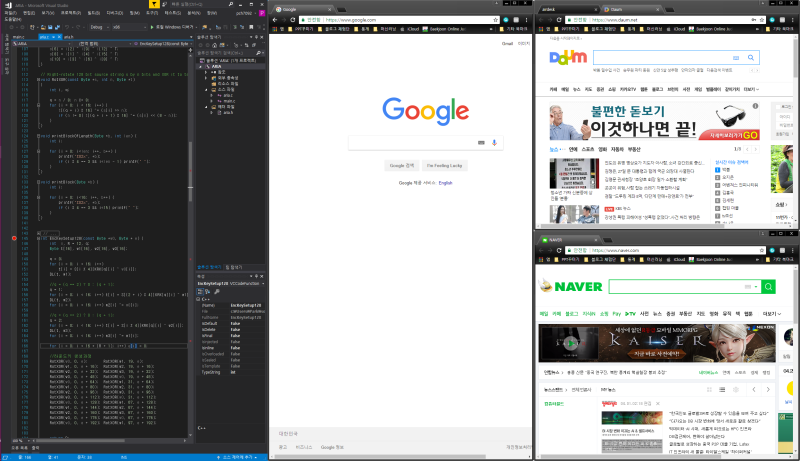This screenshot has height=461, width=800.
Task: Switch to the aria.c tab in the Daum Chrome window
Action: pos(567,9)
